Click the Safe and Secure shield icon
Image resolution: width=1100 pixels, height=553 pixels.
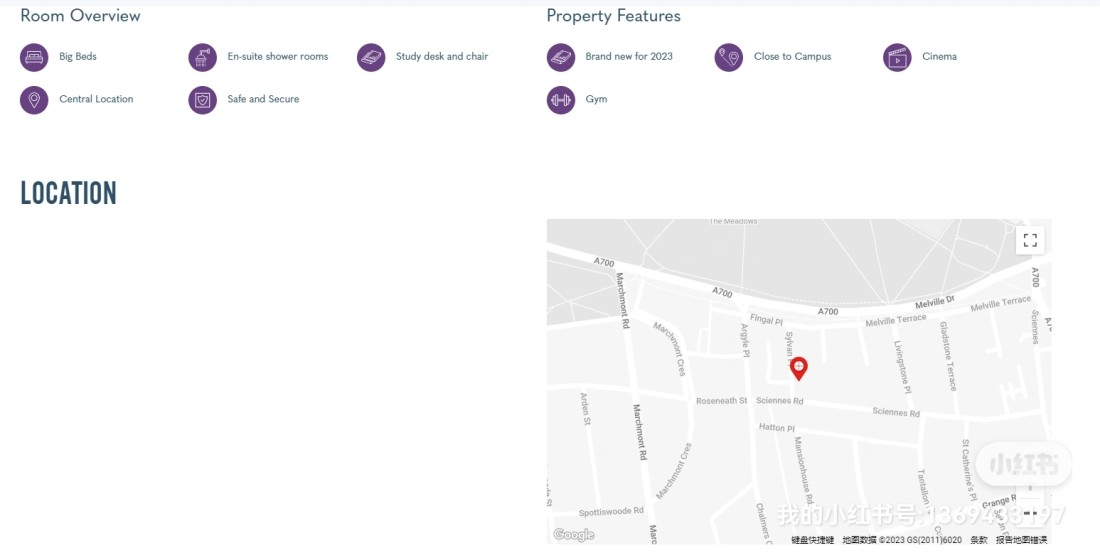tap(202, 100)
